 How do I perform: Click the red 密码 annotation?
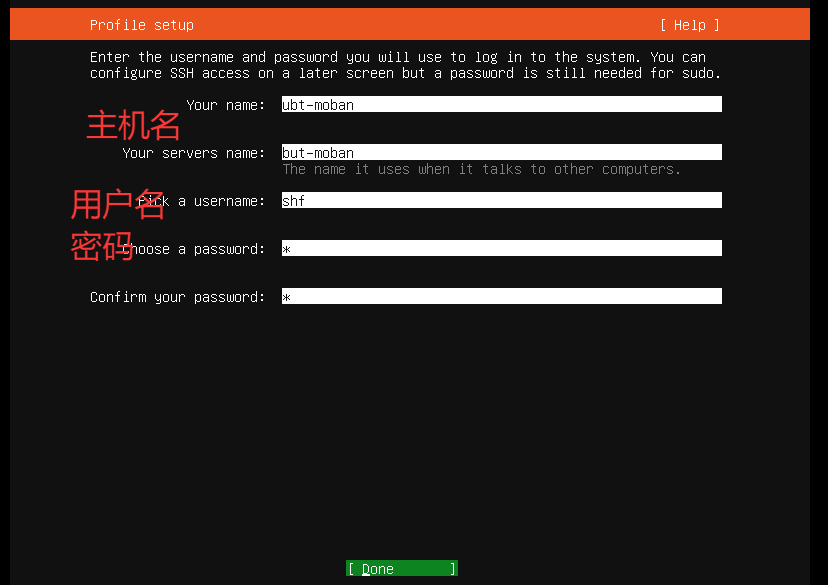pyautogui.click(x=101, y=245)
